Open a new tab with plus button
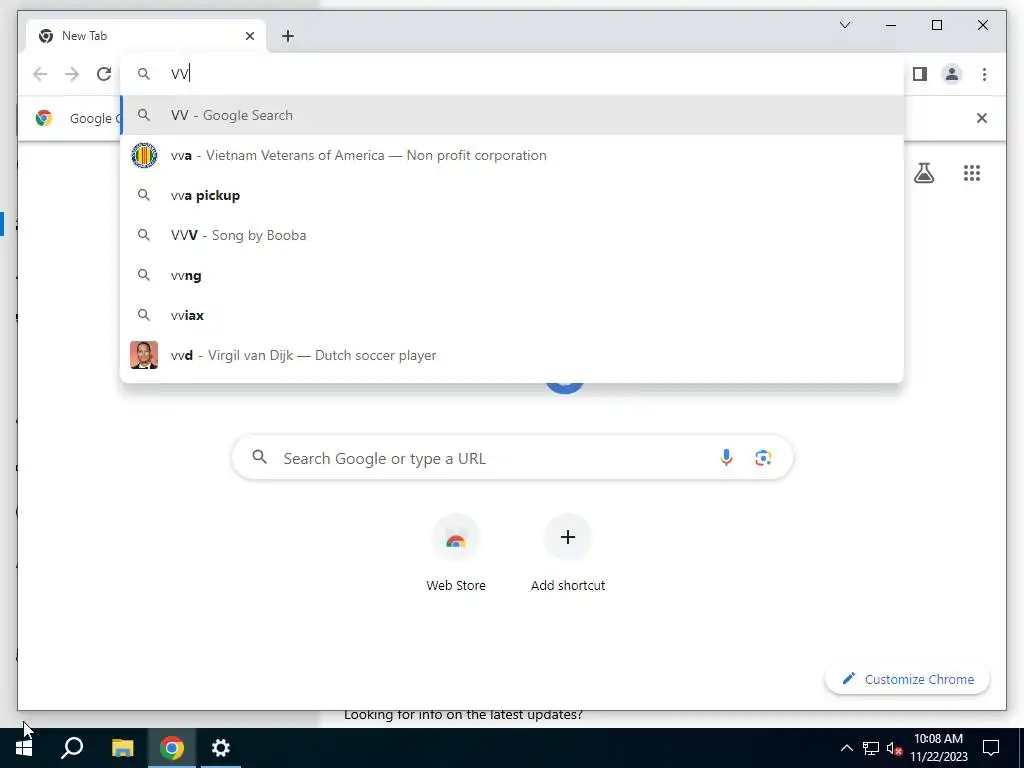The image size is (1024, 768). [x=287, y=36]
